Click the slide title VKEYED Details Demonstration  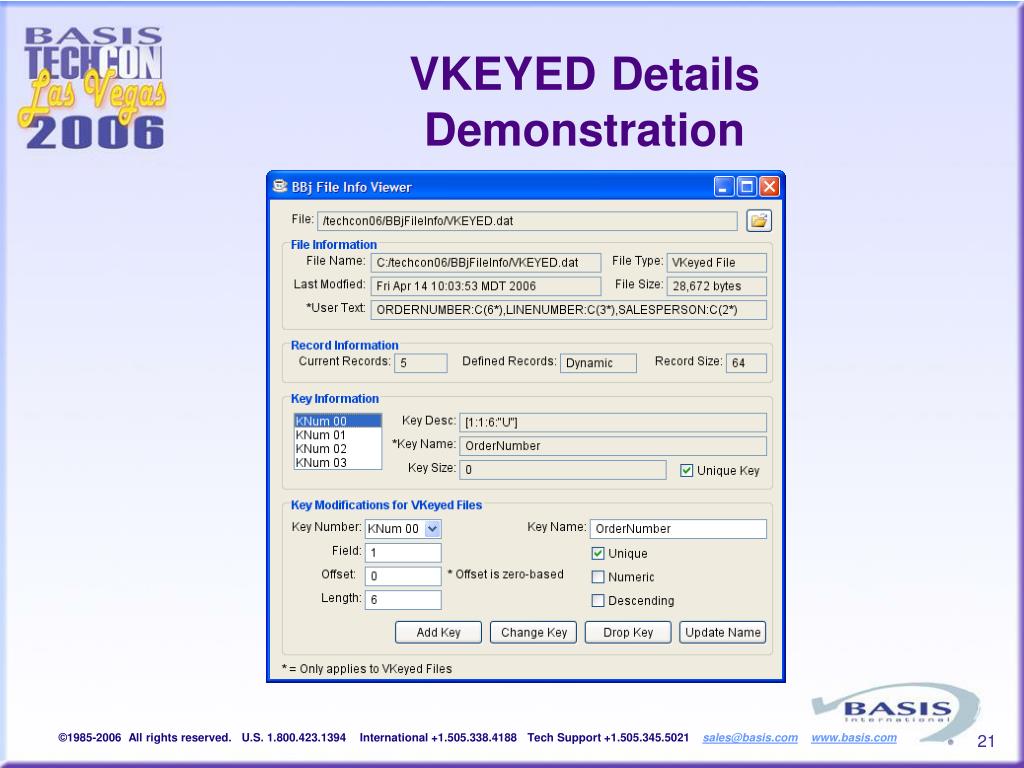click(x=584, y=101)
